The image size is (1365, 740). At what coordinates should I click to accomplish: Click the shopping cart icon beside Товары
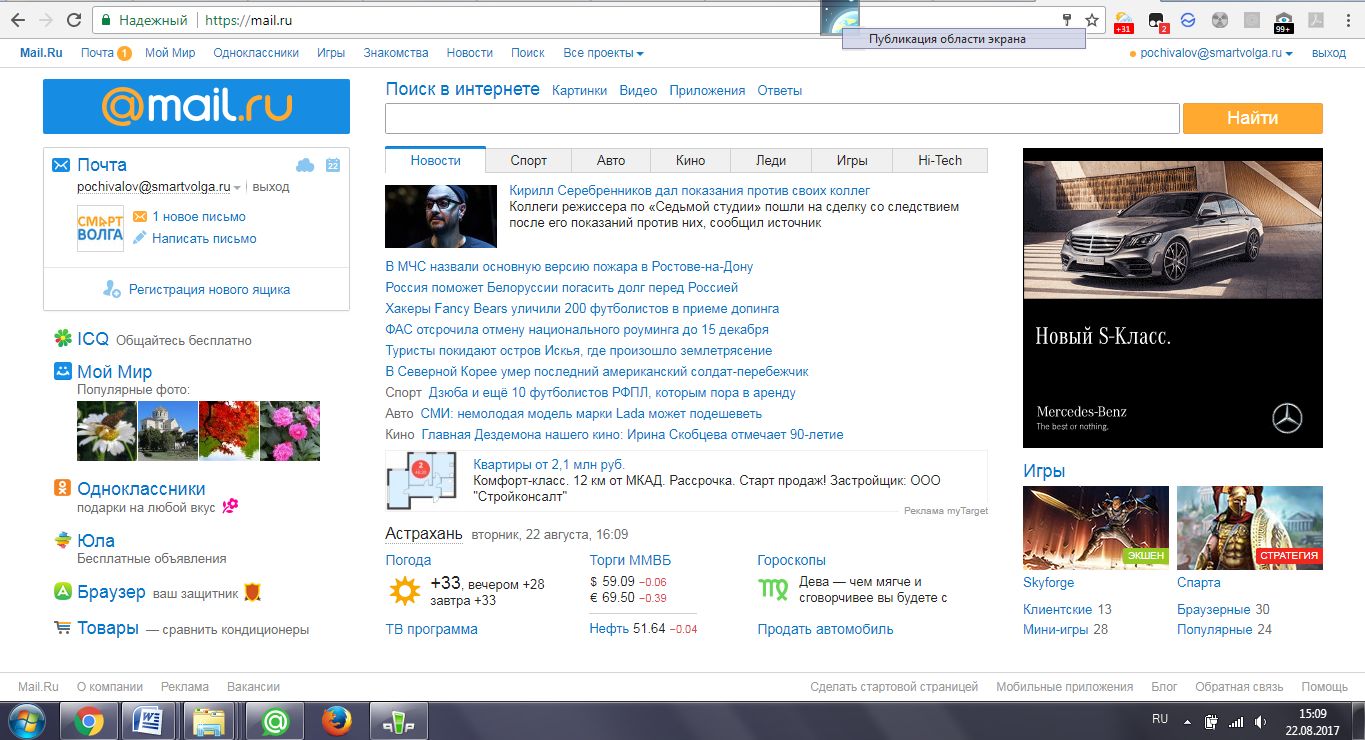pos(62,628)
